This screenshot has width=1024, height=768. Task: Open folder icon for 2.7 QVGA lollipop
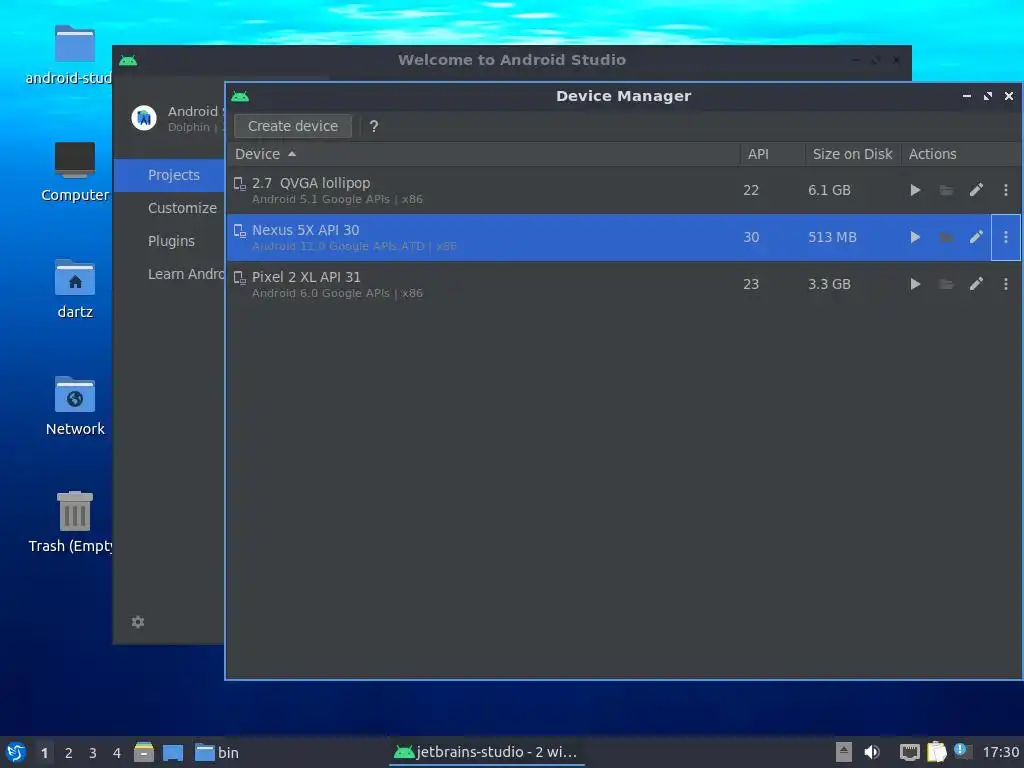[x=946, y=190]
